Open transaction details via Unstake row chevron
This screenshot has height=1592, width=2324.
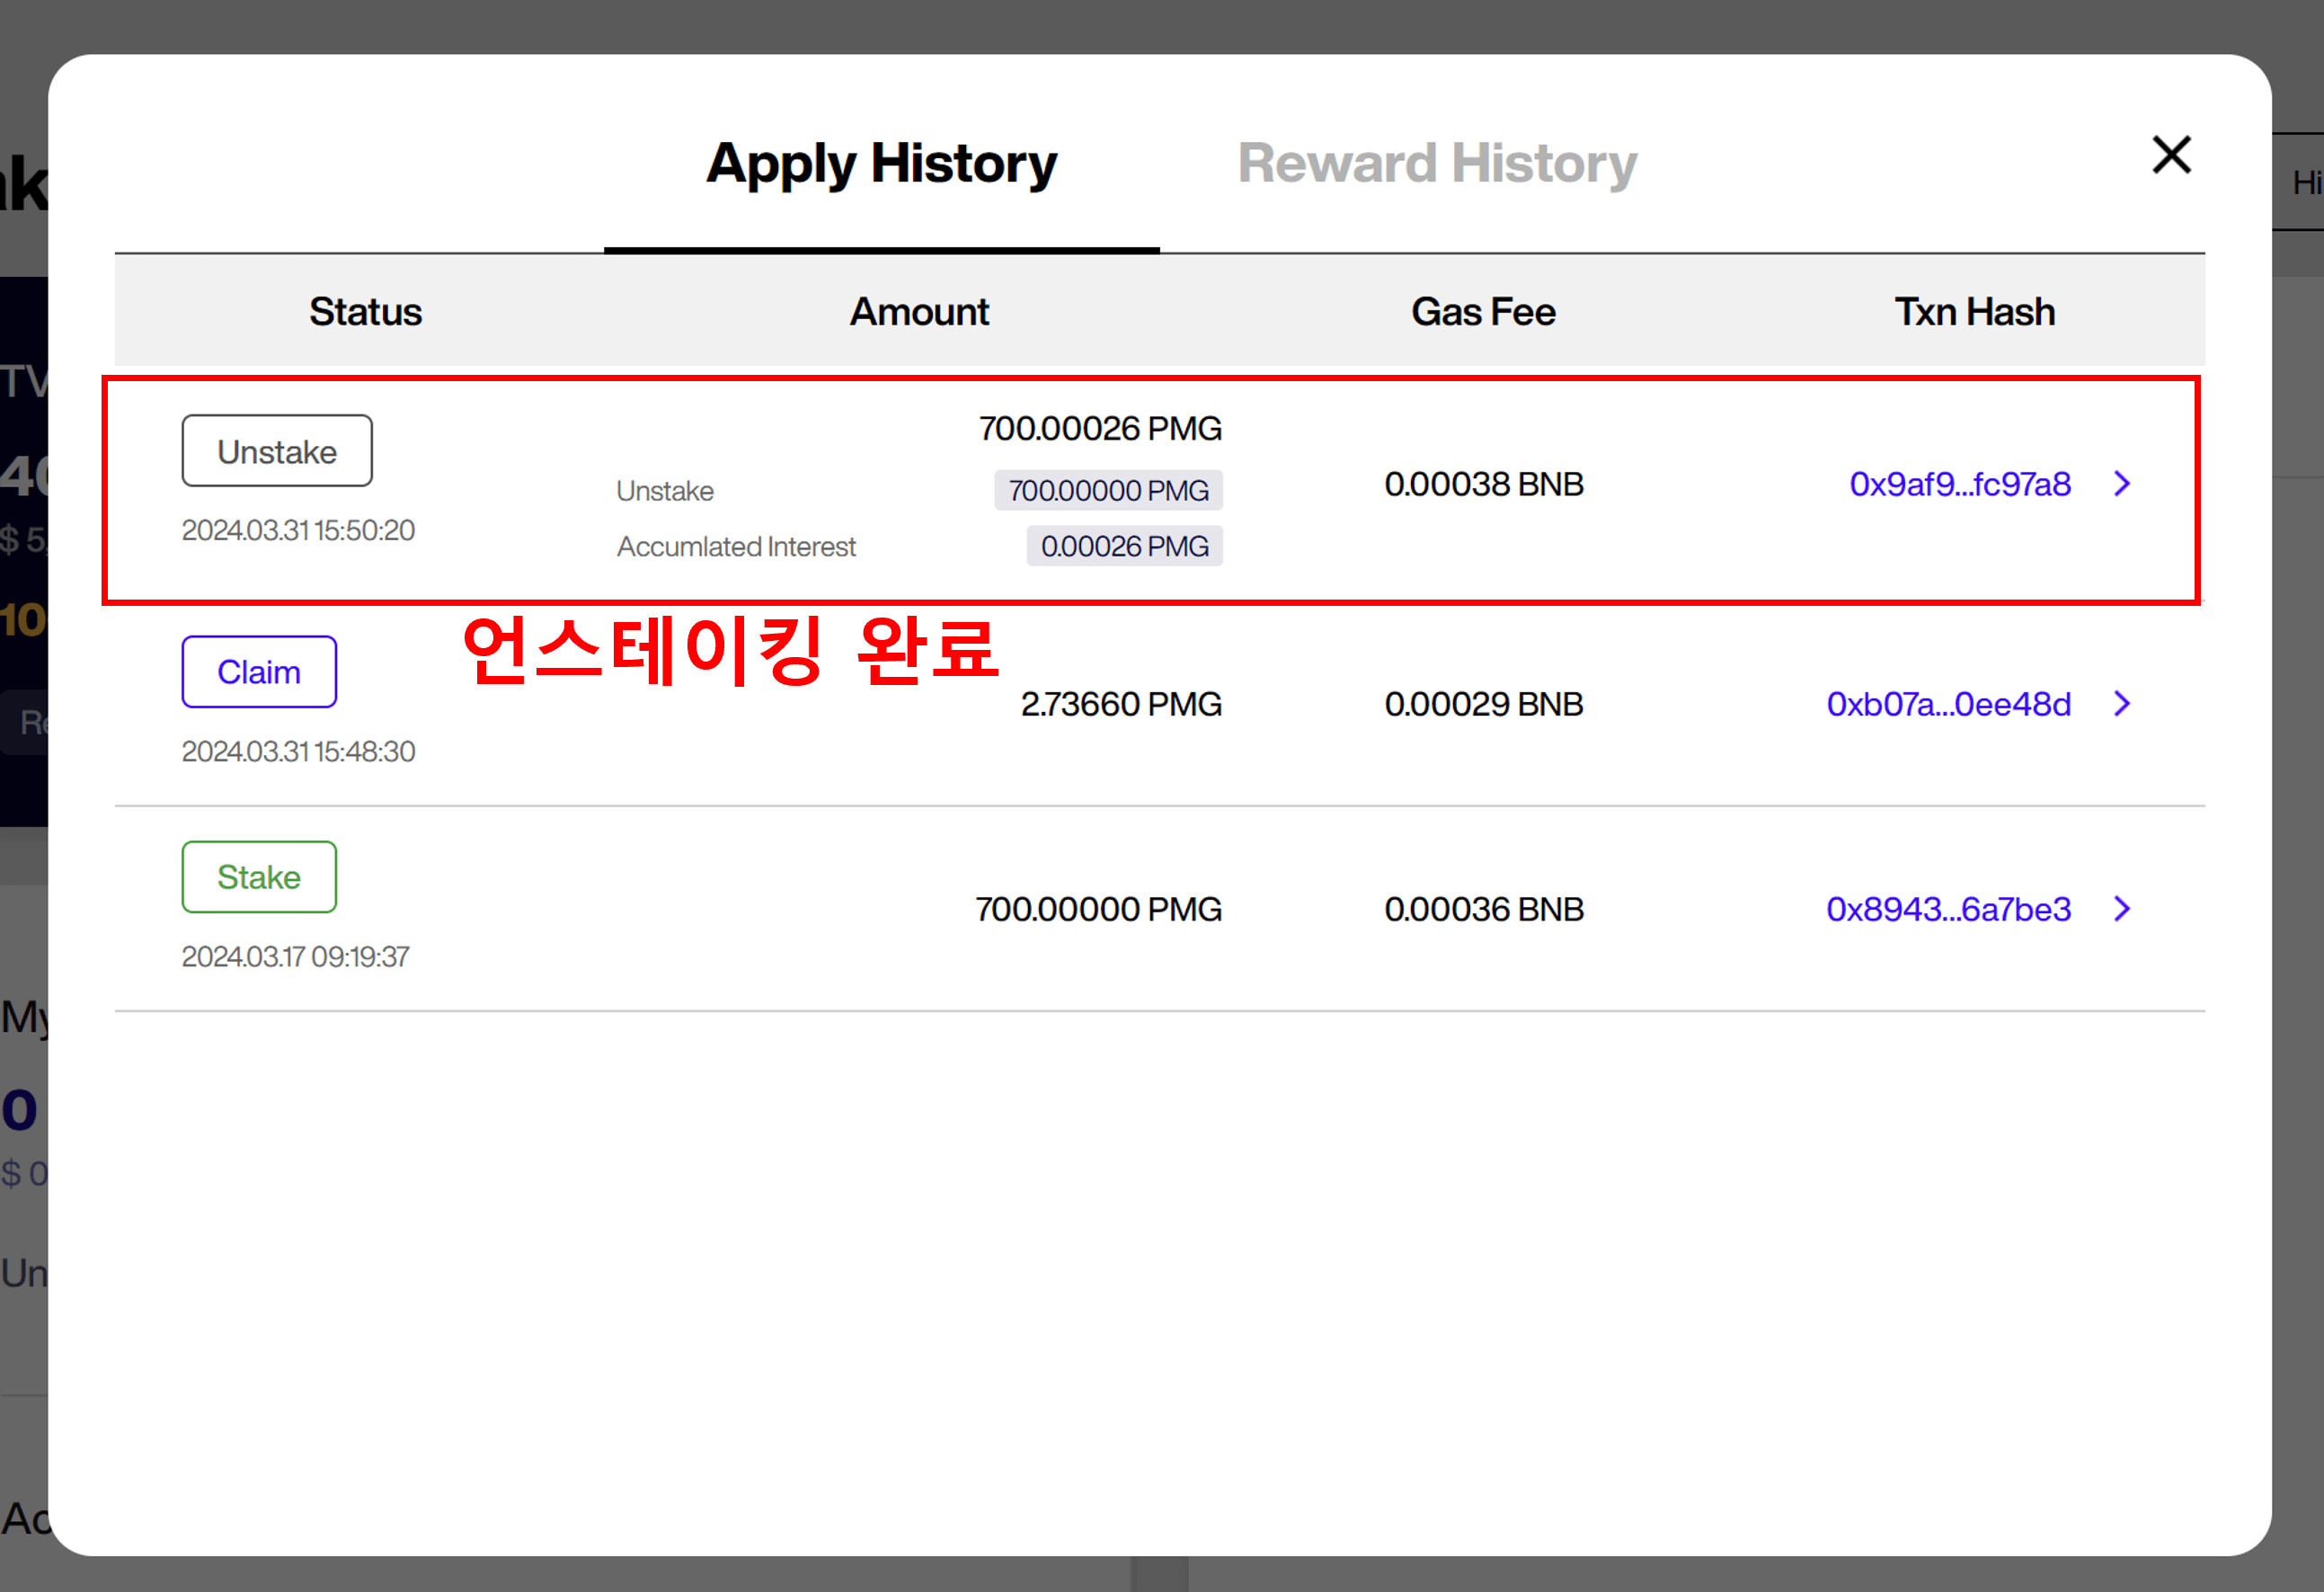tap(2122, 484)
